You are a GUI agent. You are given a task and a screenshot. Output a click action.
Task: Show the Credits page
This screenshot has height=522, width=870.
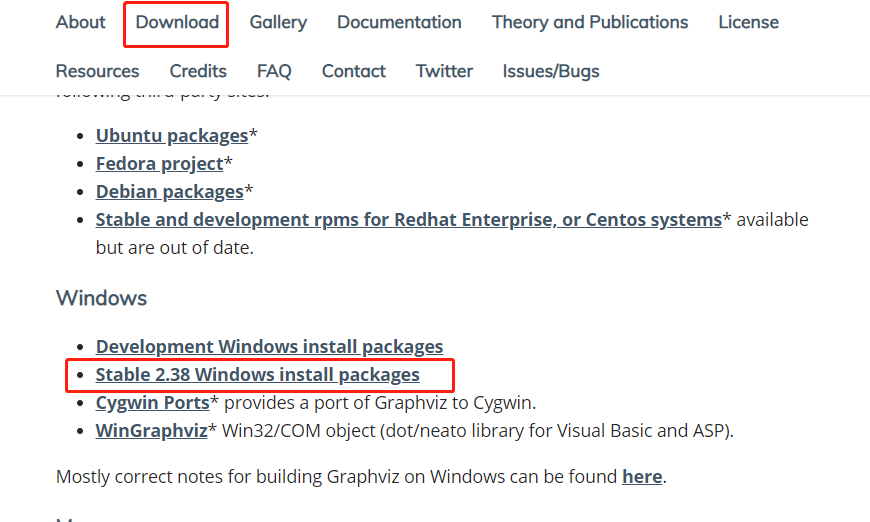(198, 71)
